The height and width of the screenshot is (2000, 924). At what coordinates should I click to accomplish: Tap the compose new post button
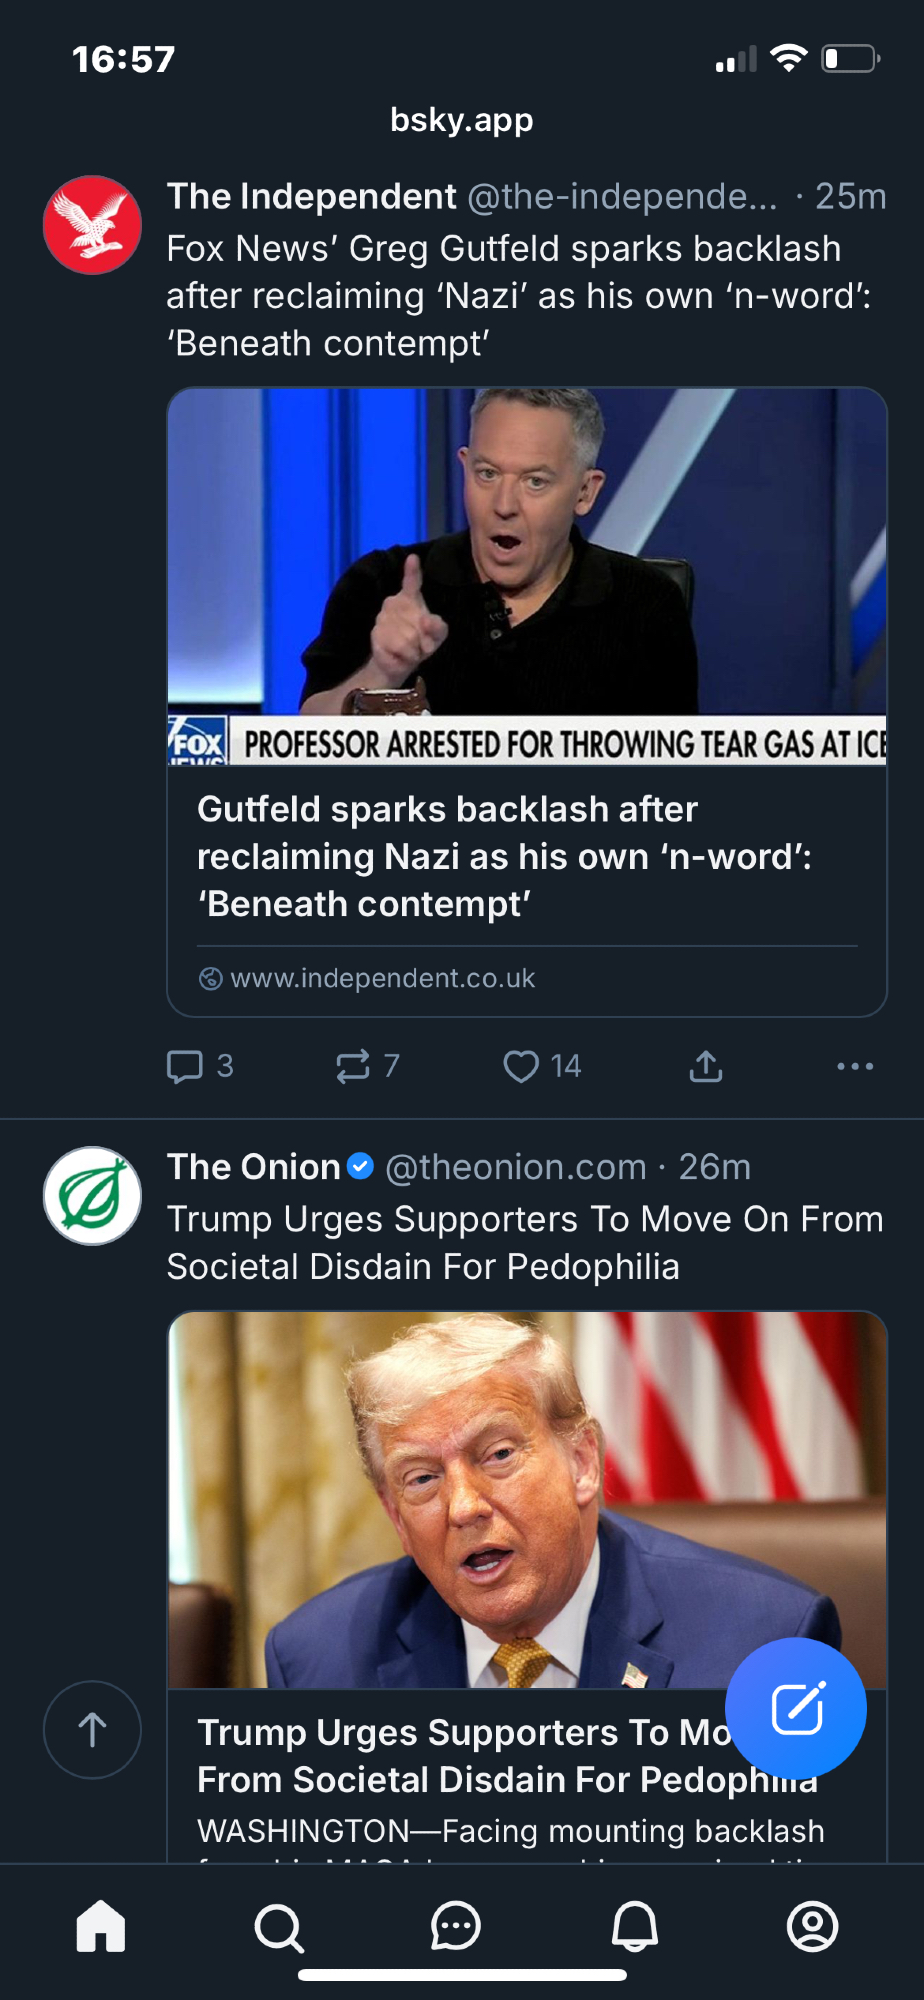(x=796, y=1708)
